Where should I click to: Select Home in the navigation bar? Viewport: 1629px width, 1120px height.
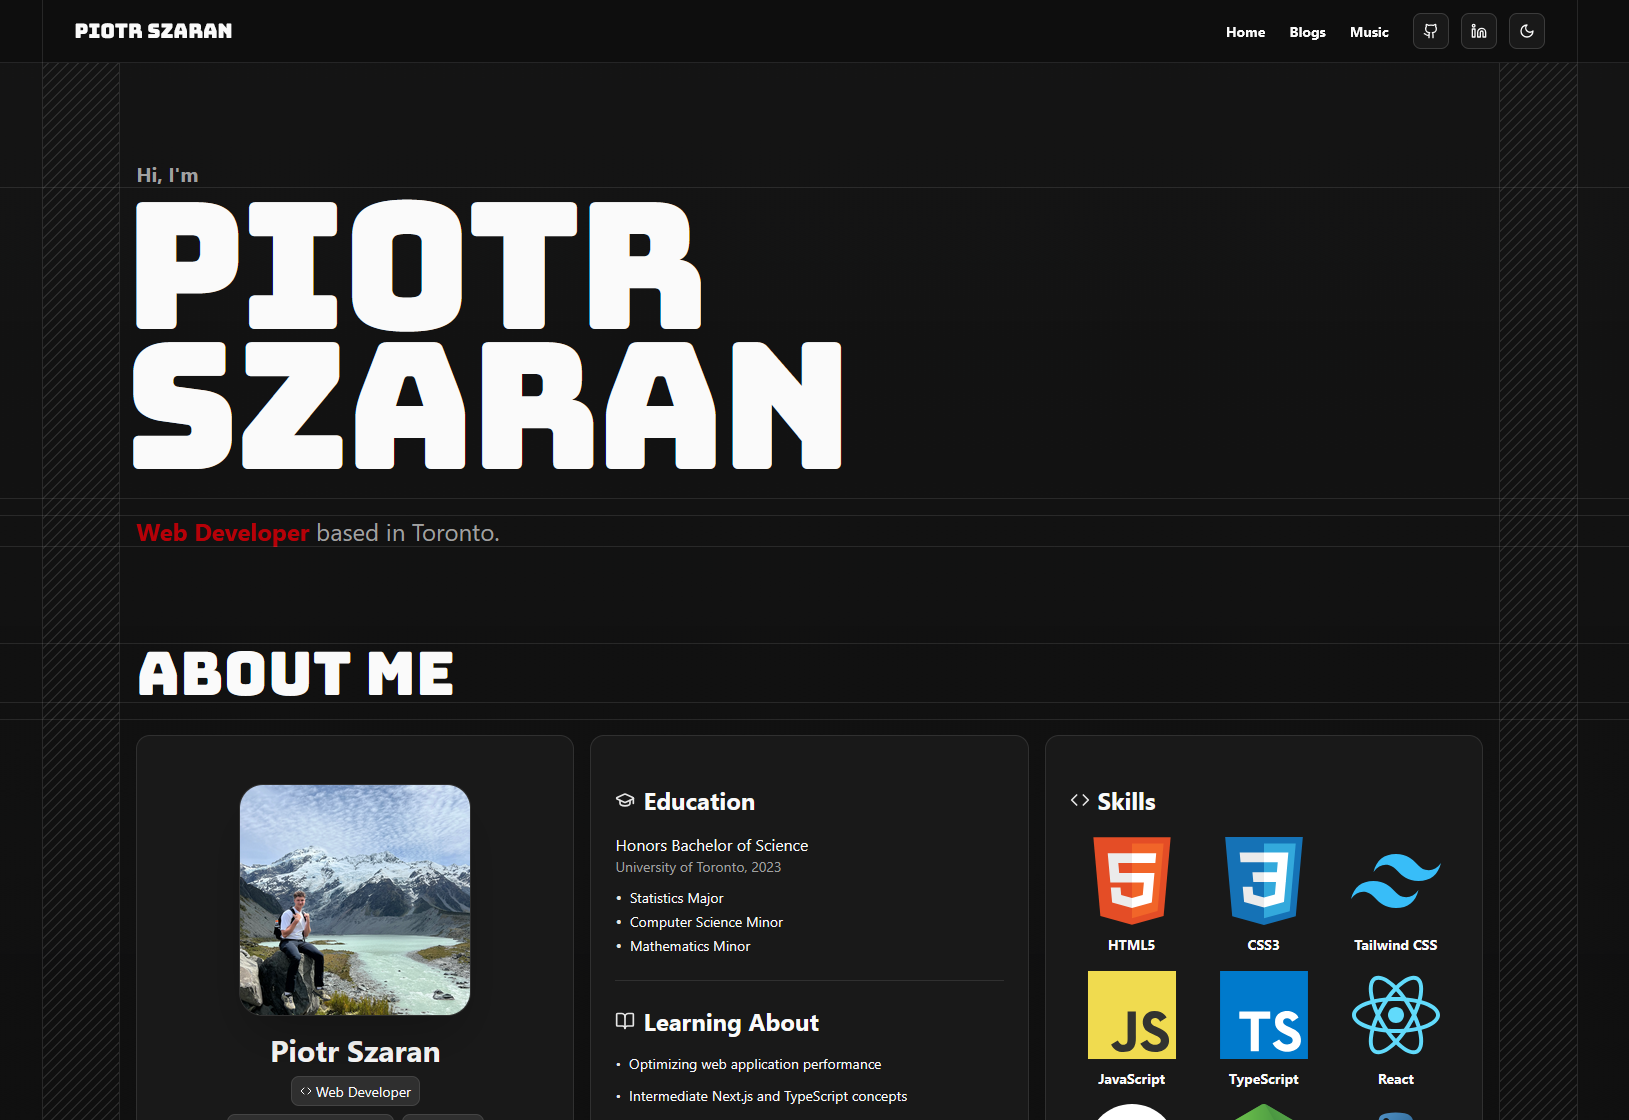1245,31
